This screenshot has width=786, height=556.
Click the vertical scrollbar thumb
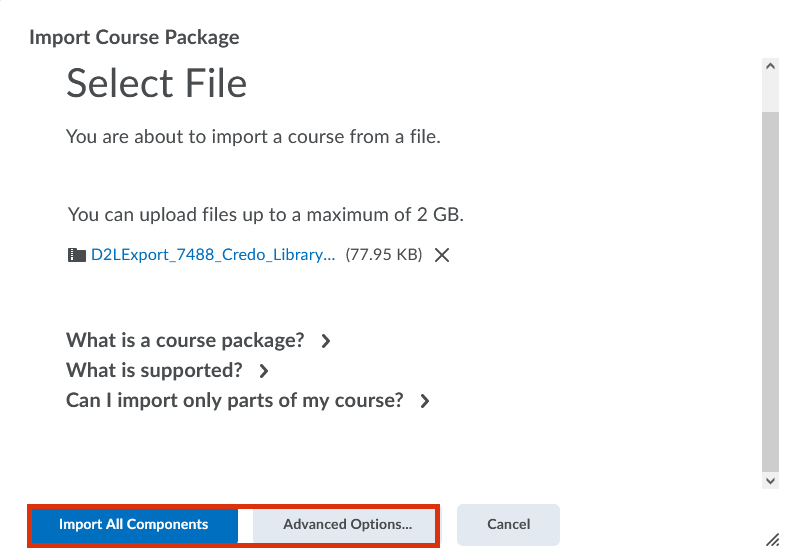tap(770, 290)
